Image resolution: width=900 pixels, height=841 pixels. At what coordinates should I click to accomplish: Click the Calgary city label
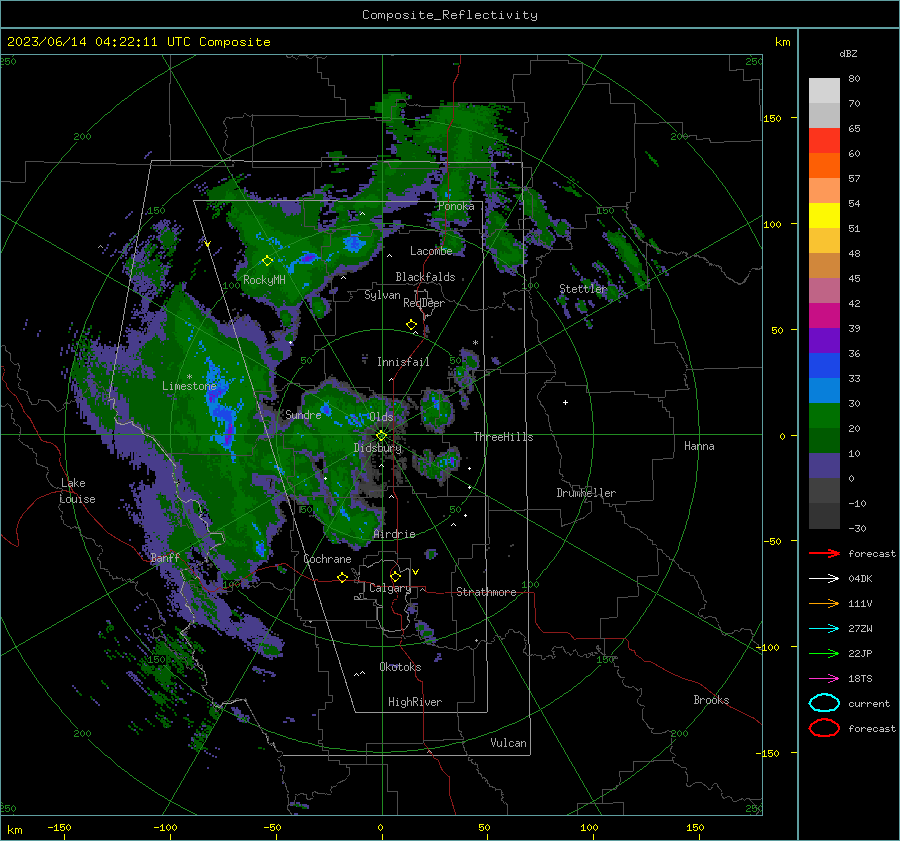coord(390,588)
